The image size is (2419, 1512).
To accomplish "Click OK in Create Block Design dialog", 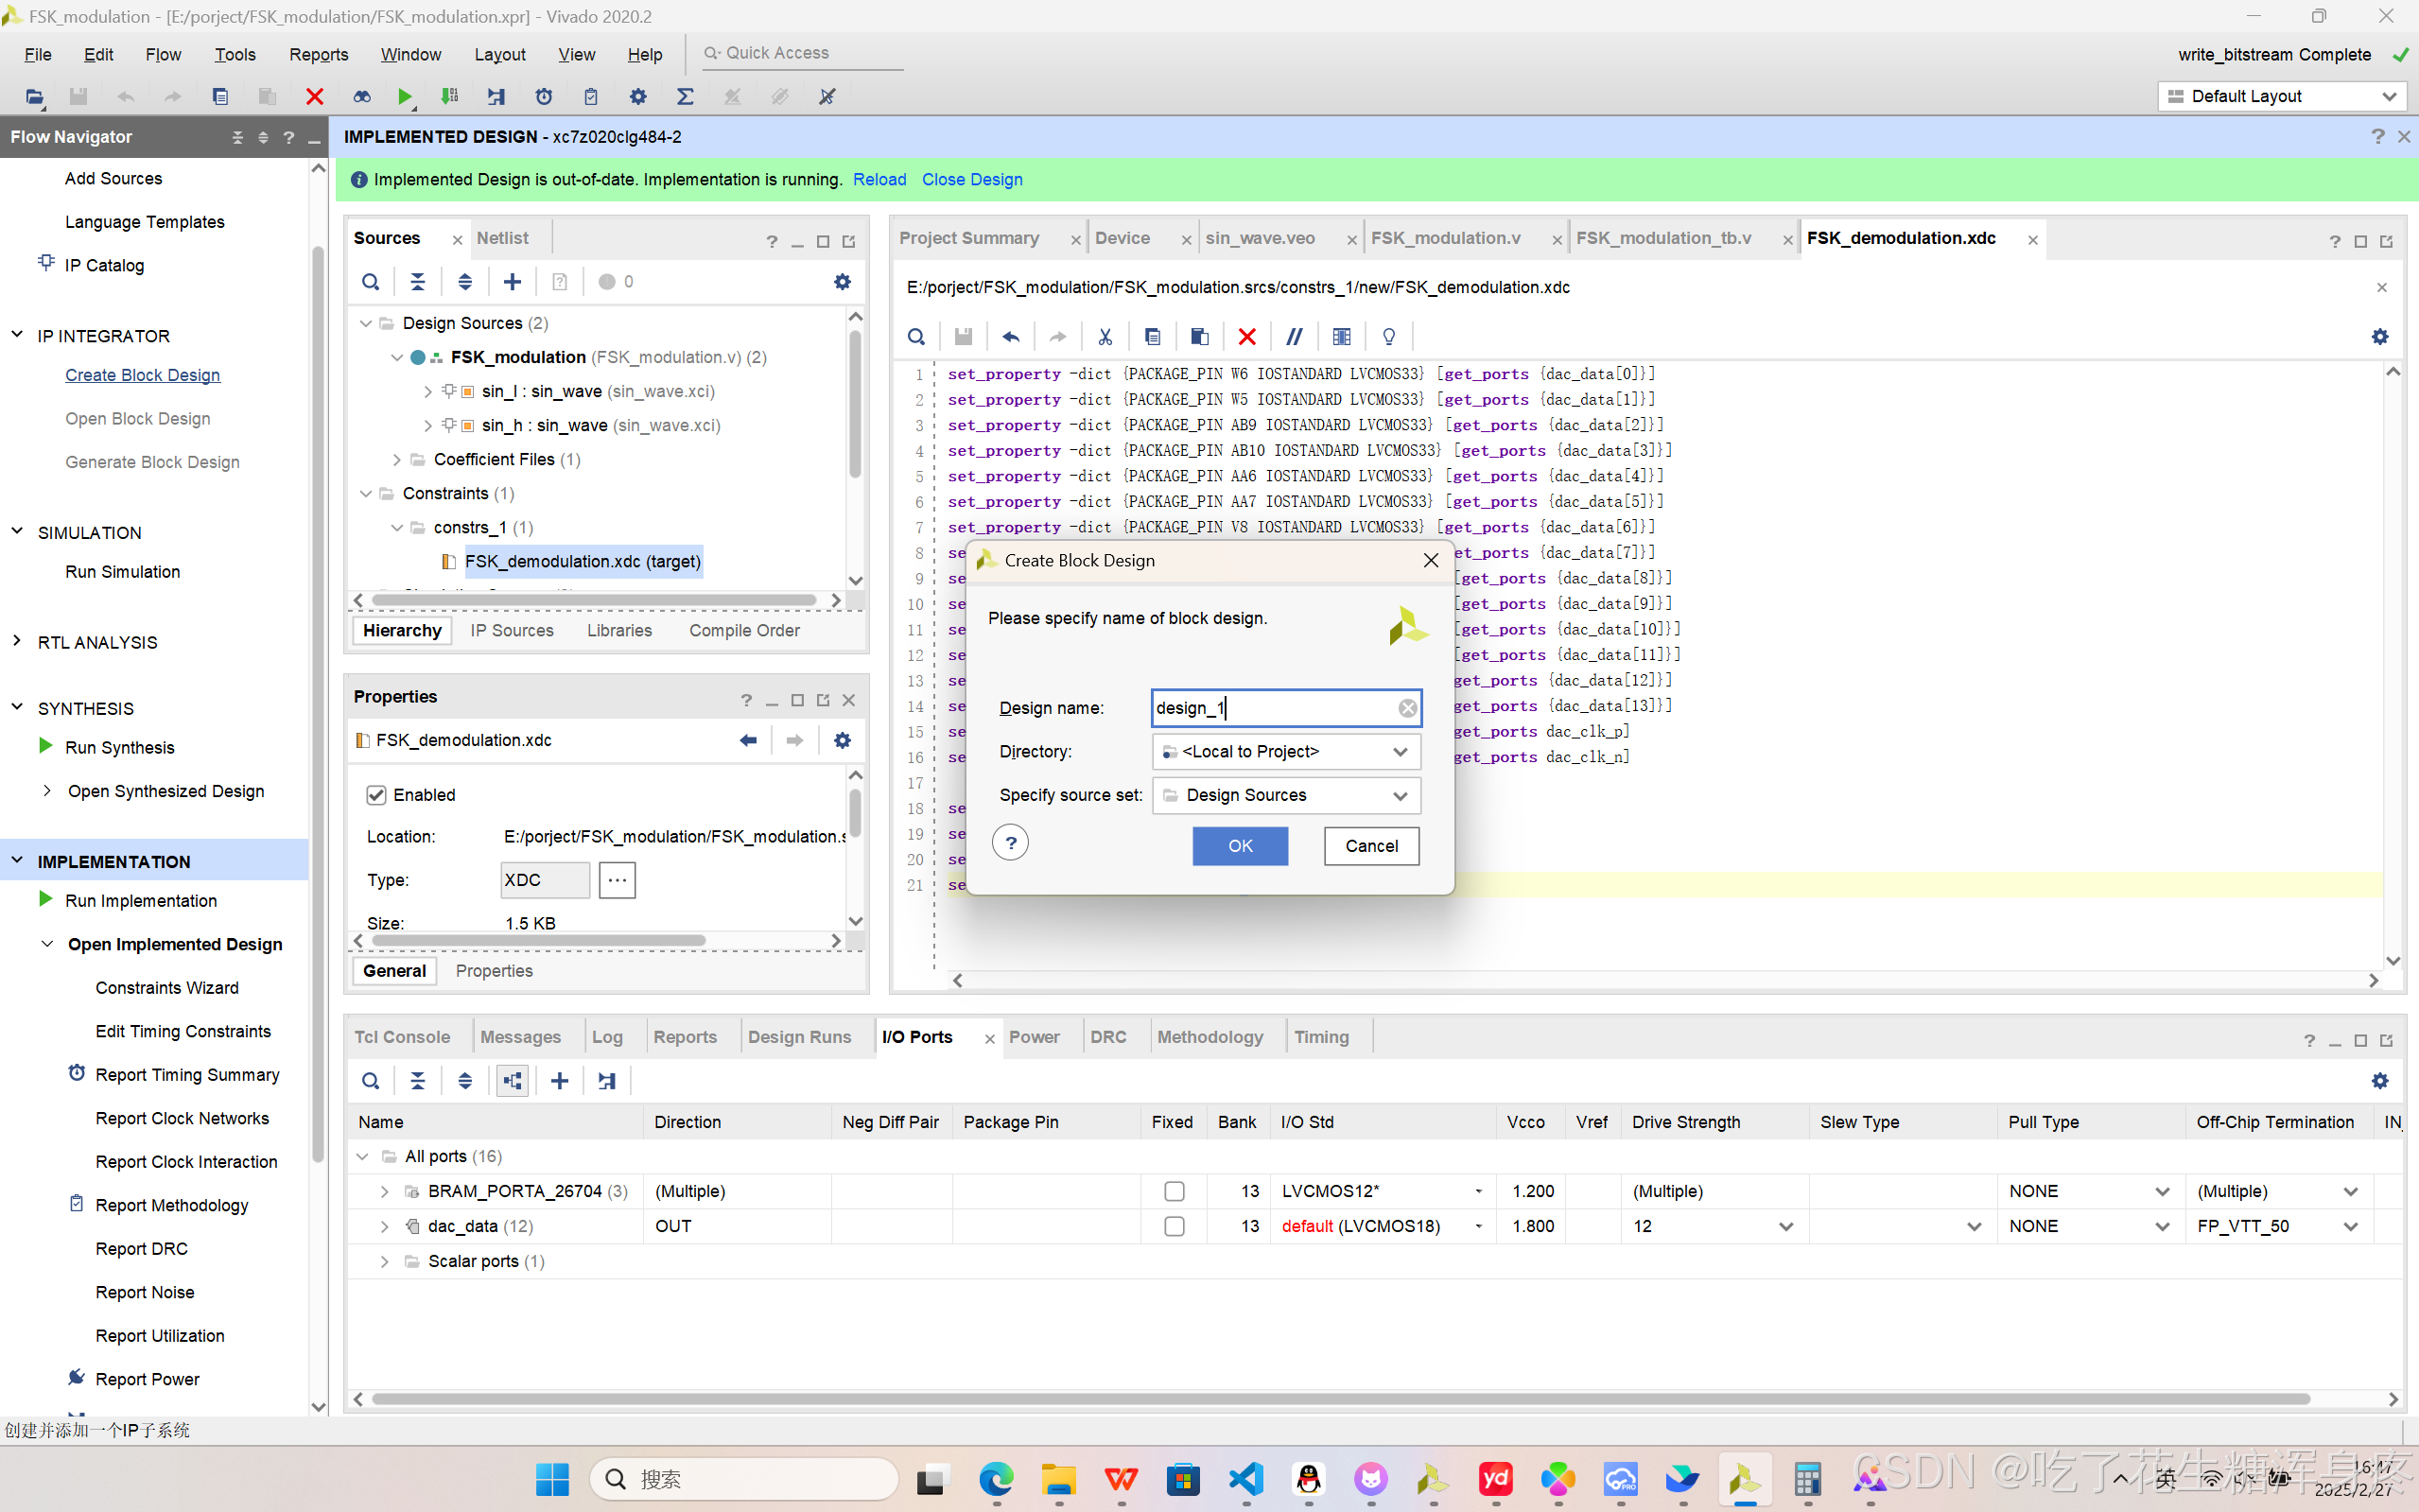I will 1240,846.
